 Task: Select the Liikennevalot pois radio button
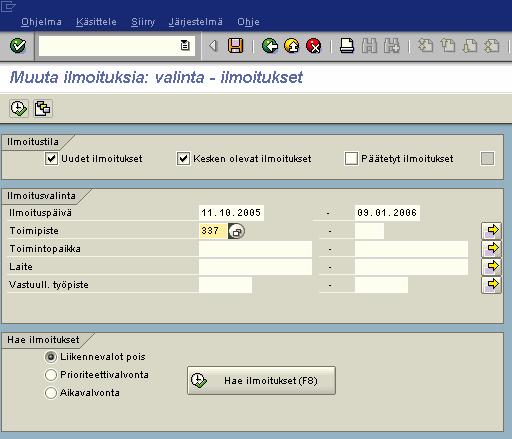51,357
